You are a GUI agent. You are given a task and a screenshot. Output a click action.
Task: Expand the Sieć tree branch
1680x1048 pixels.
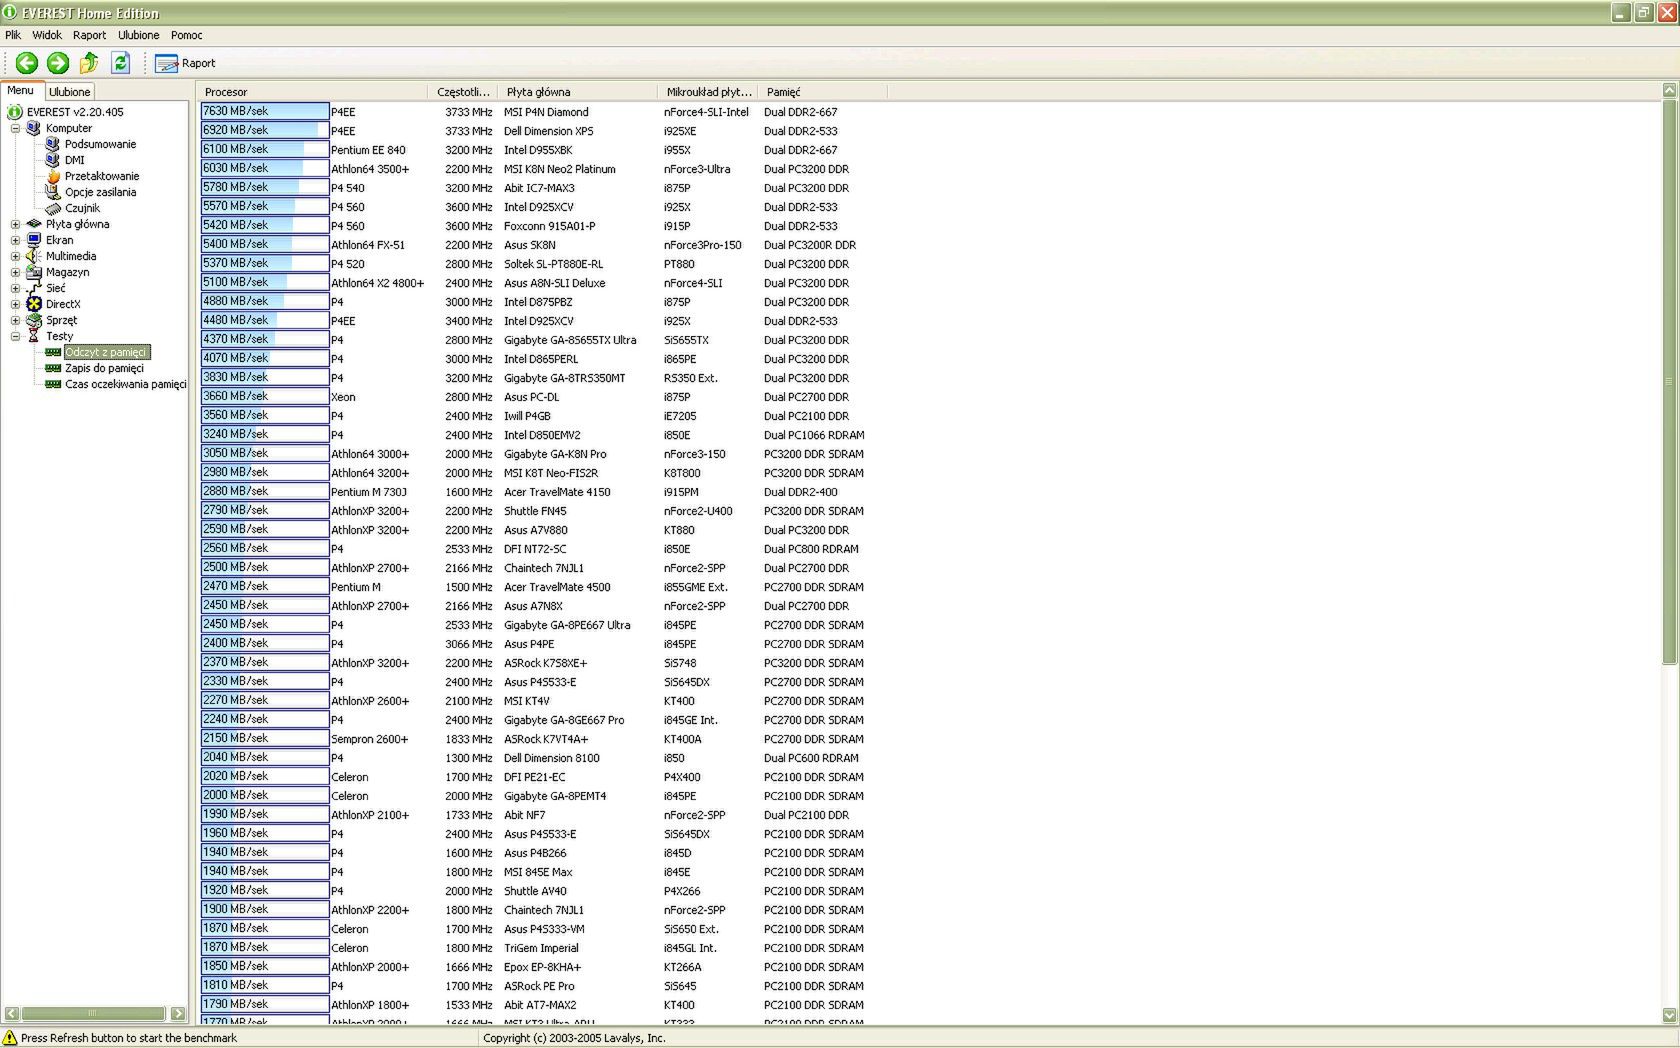coord(15,288)
